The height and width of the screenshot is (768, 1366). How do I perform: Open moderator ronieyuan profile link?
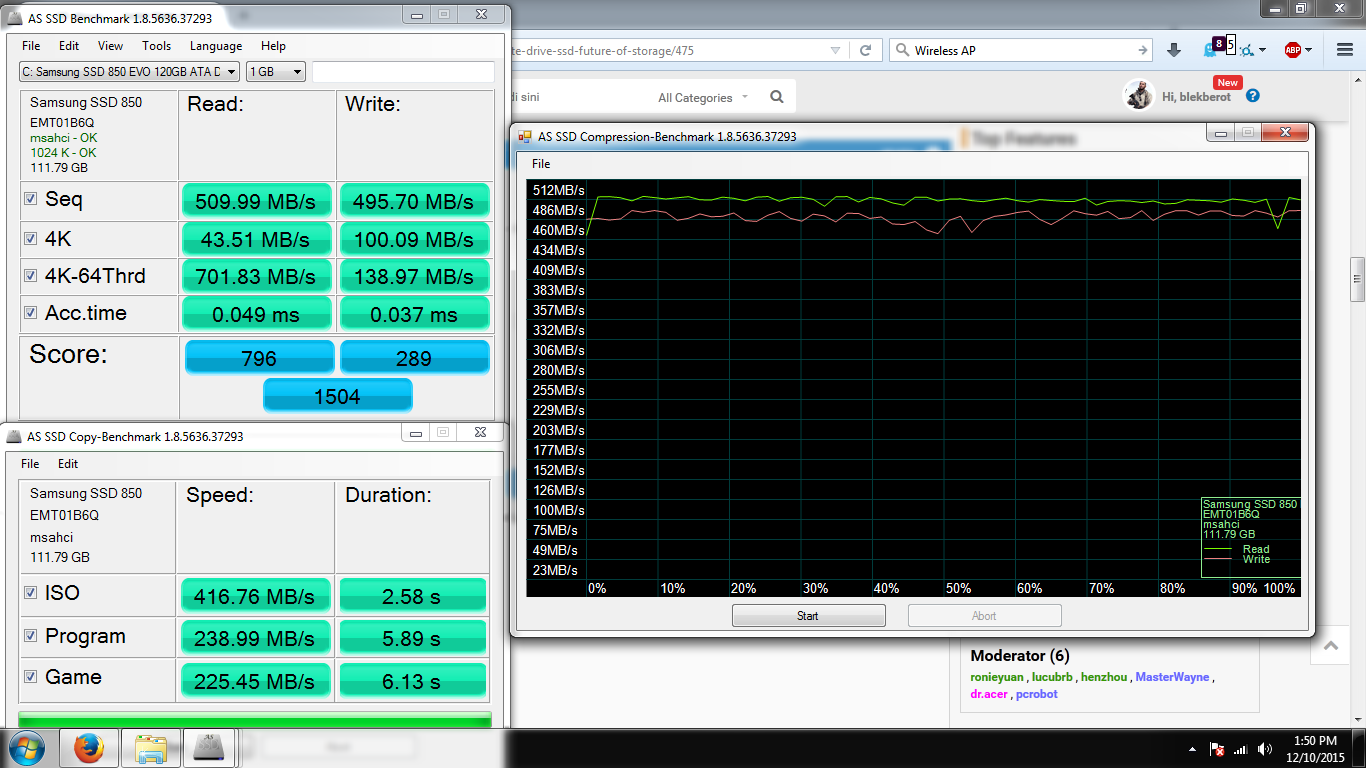[998, 677]
